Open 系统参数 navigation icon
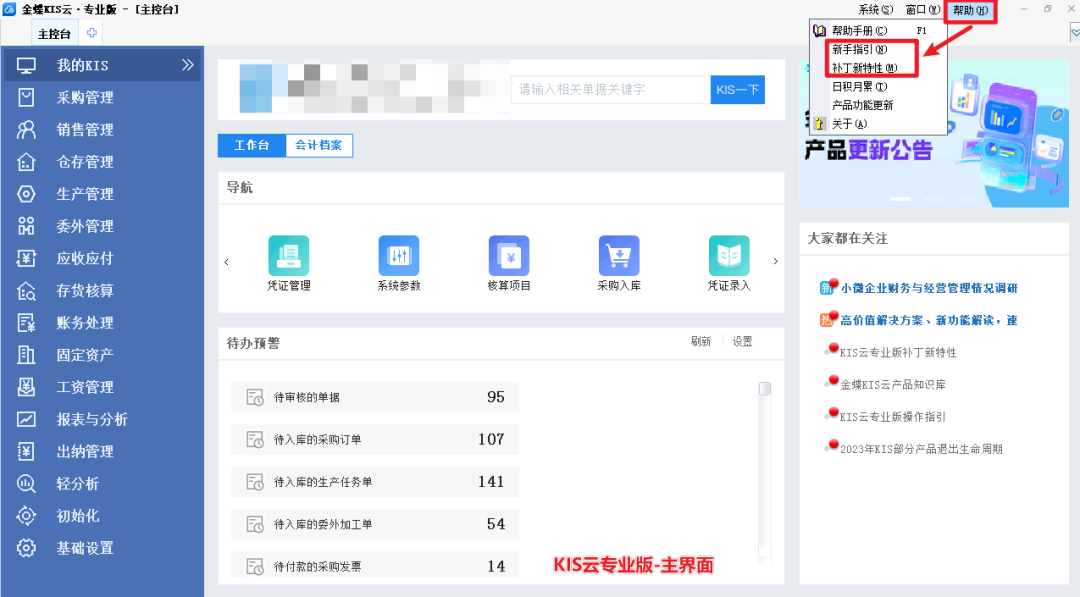Viewport: 1080px width, 597px height. tap(399, 255)
